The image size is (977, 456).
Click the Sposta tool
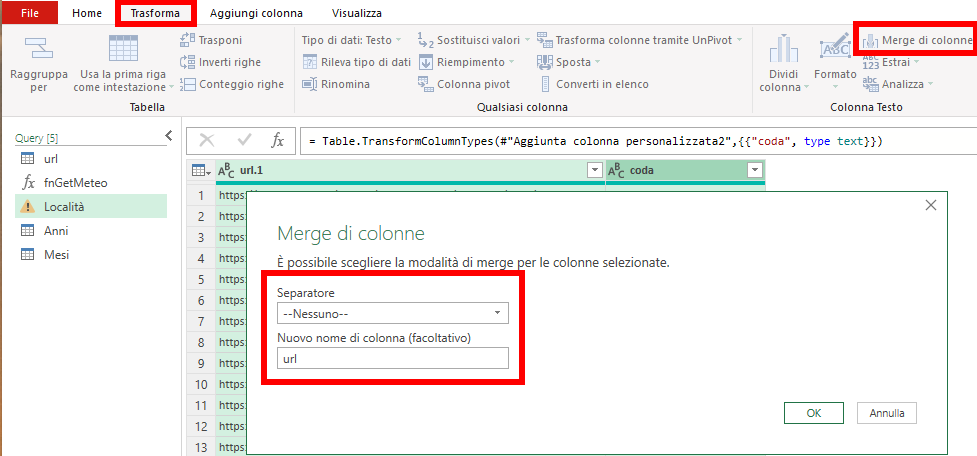point(568,62)
